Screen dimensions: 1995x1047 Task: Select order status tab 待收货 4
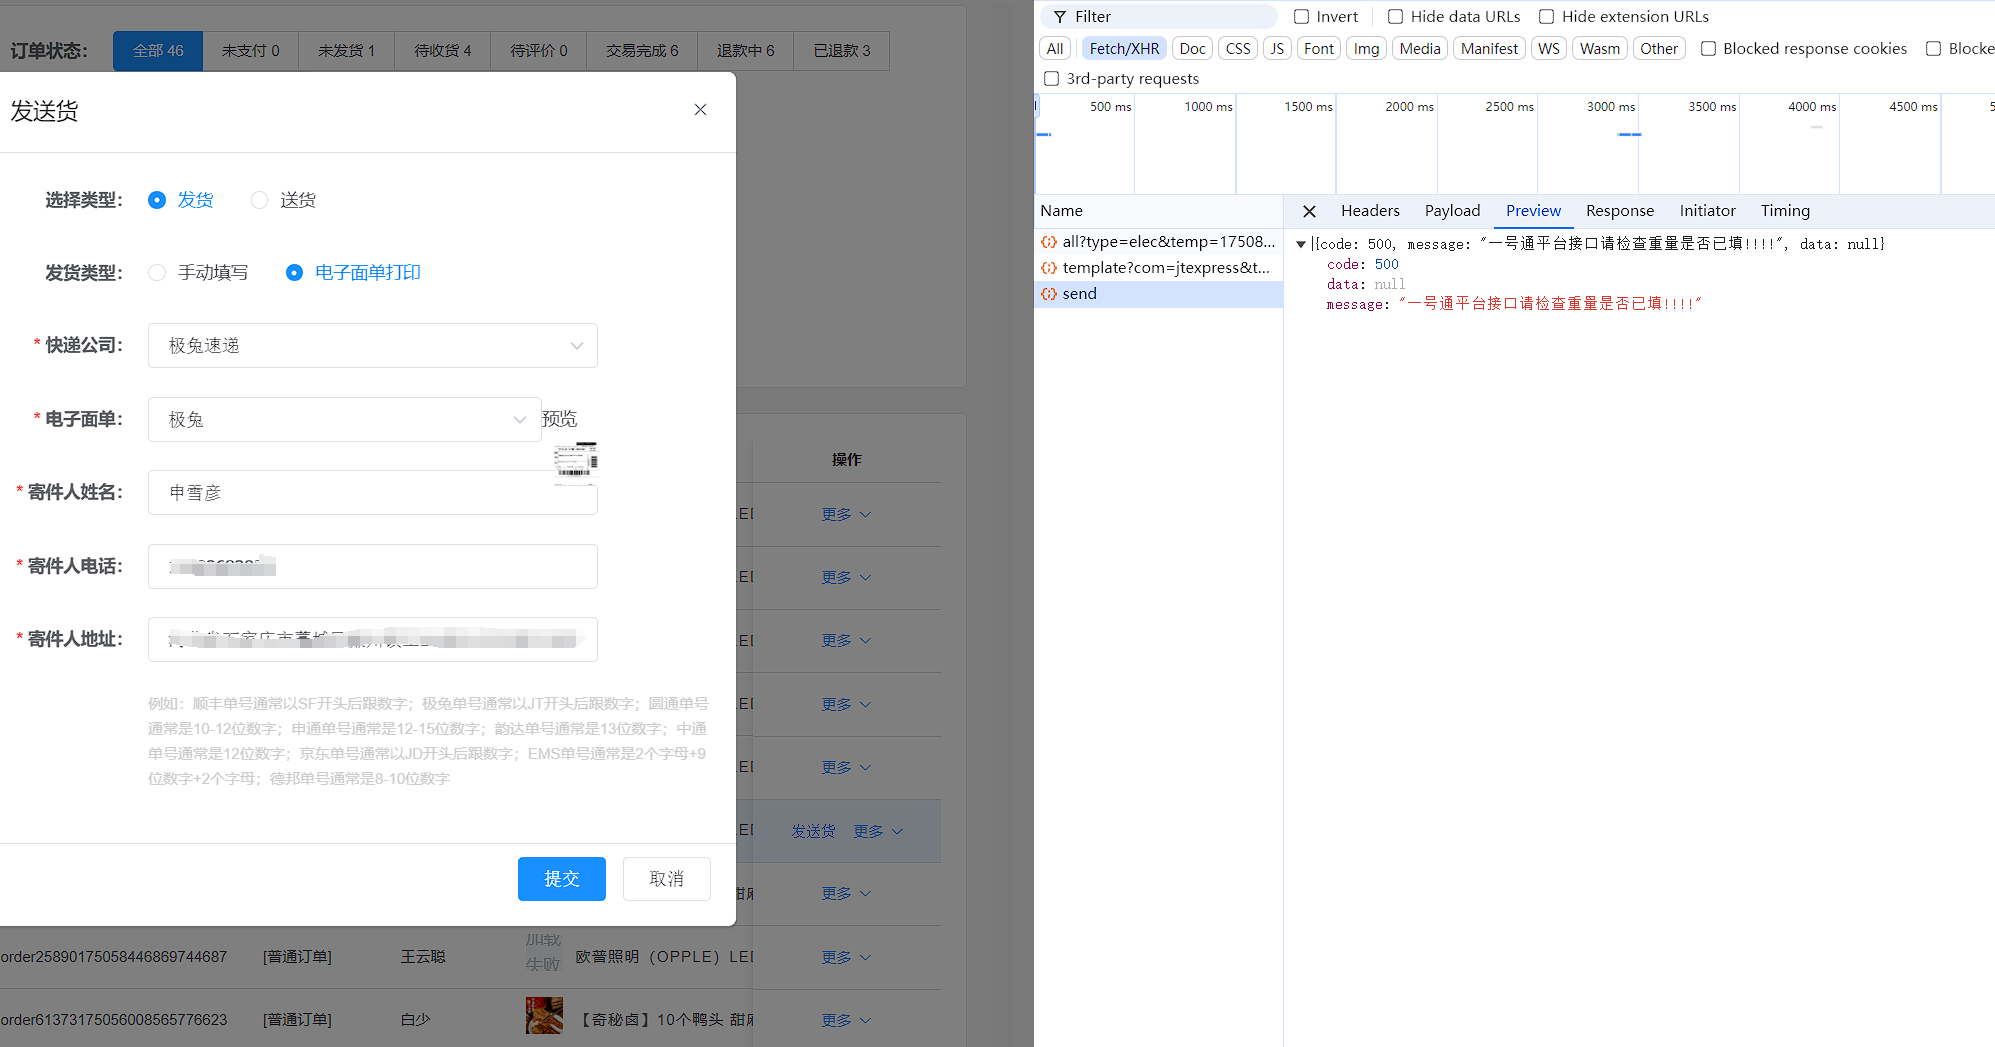(x=443, y=51)
